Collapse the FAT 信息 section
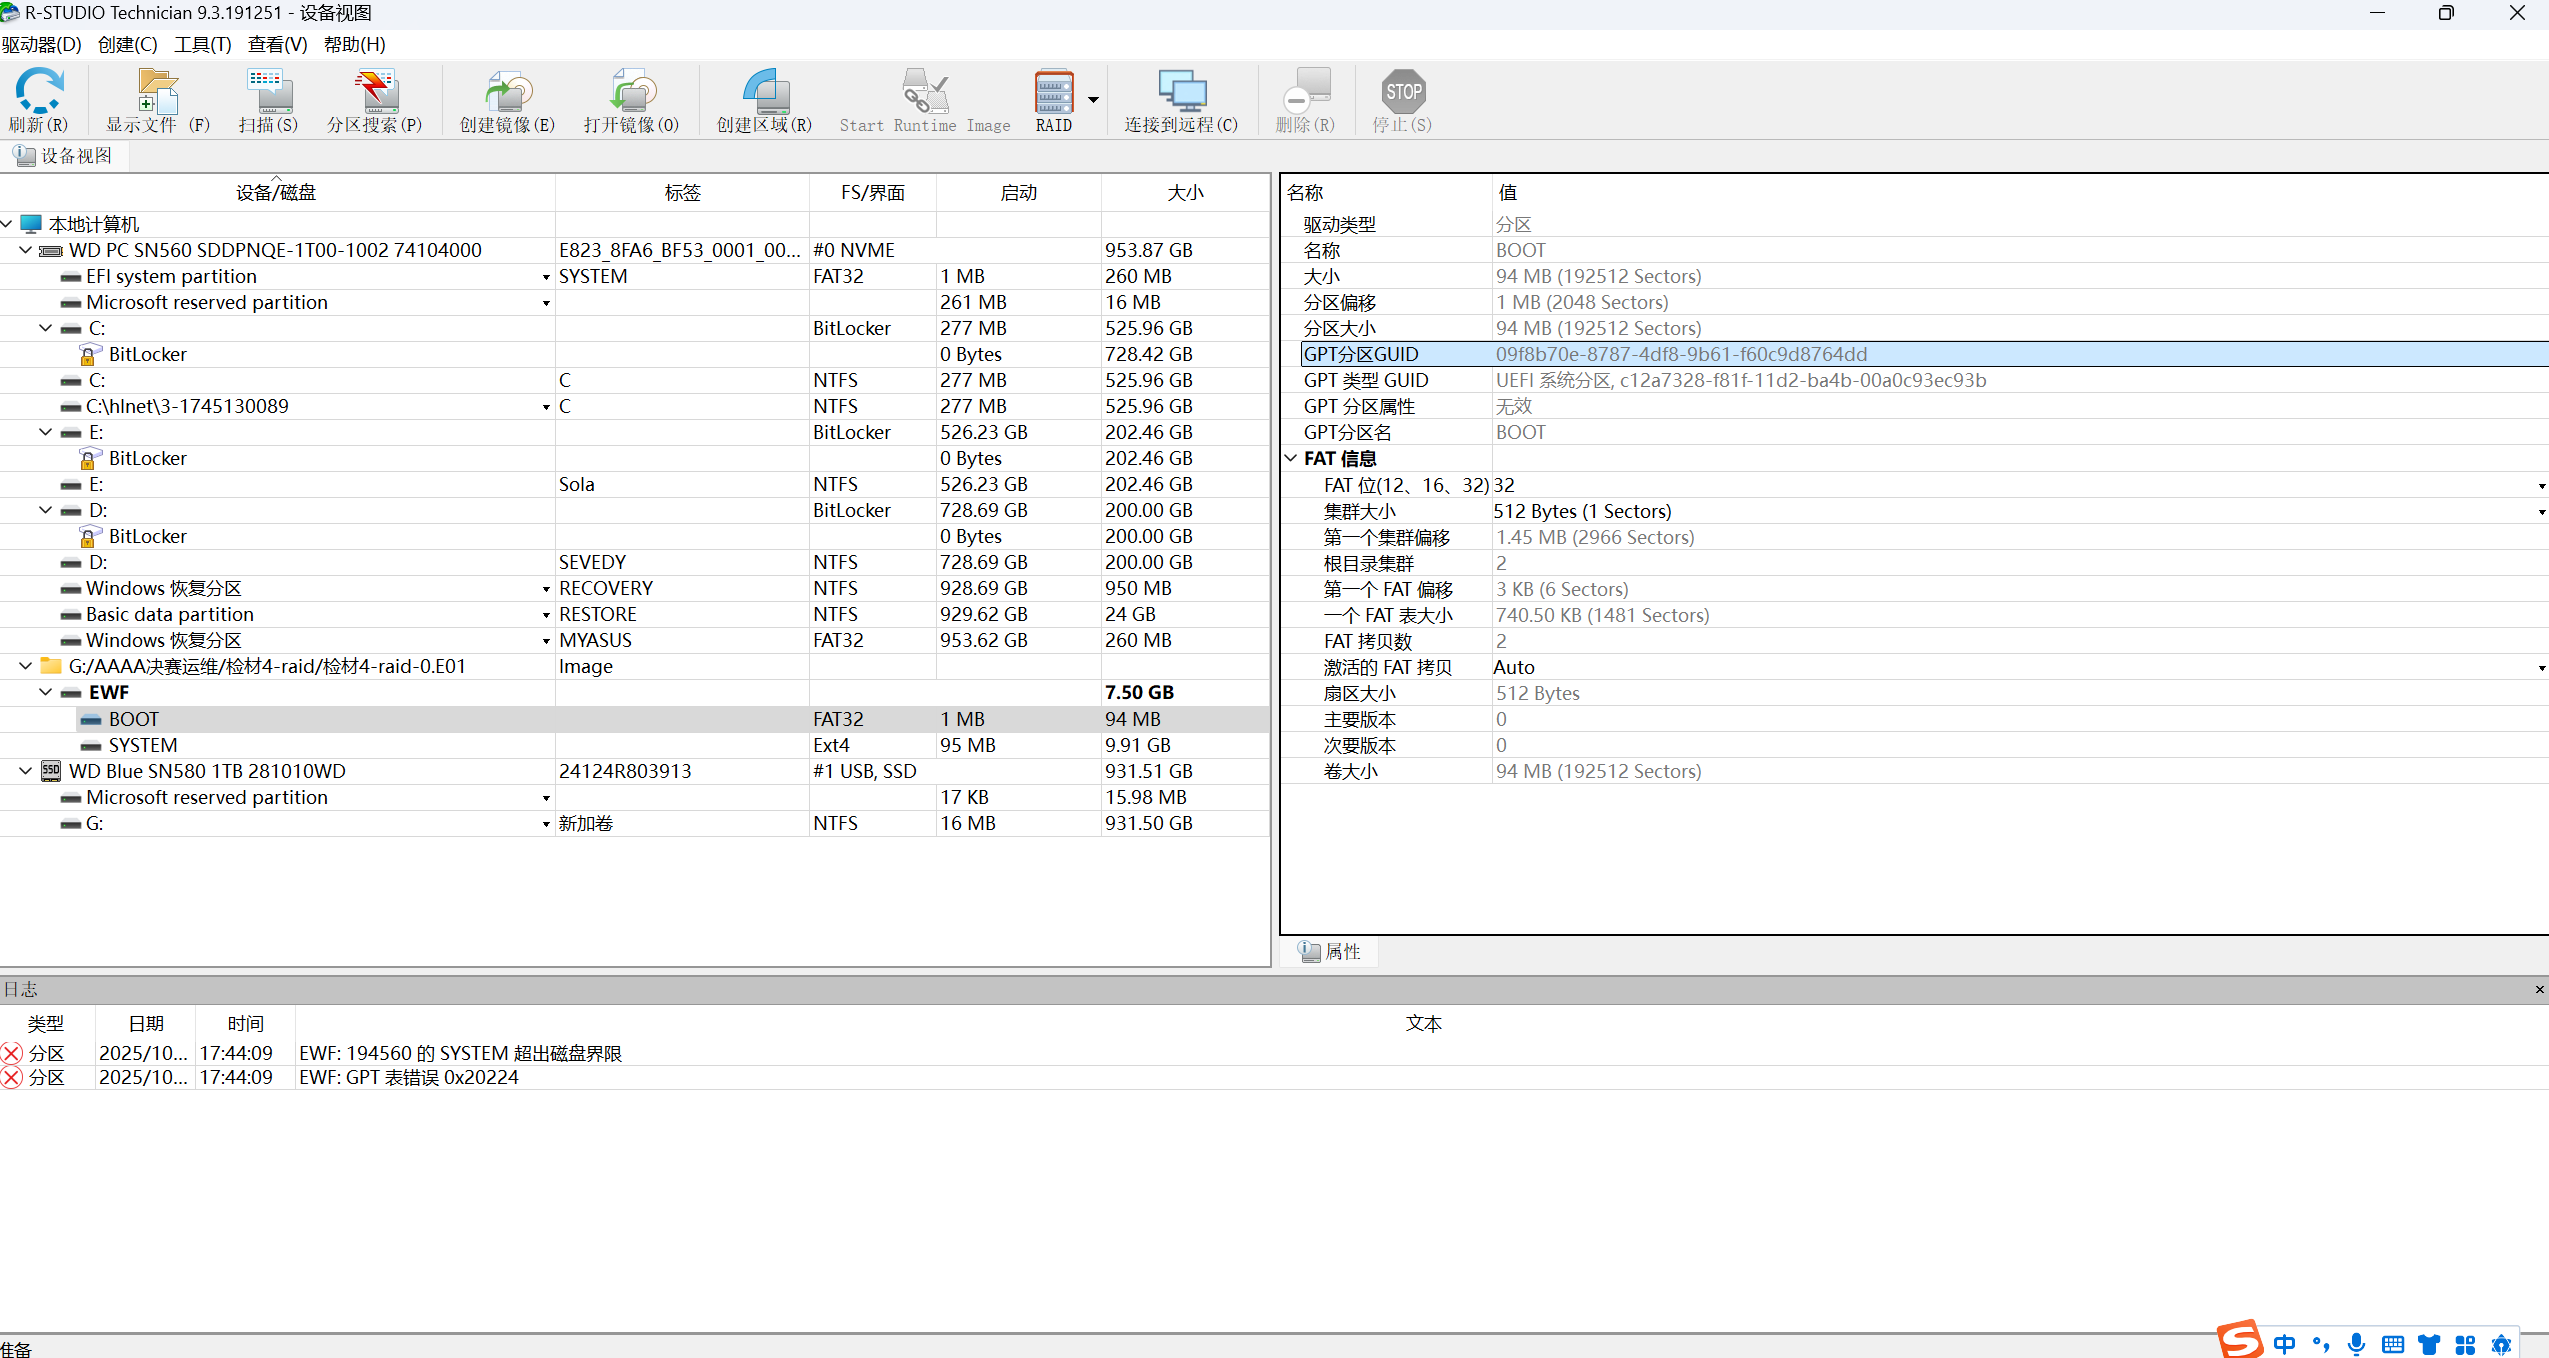 coord(1291,458)
